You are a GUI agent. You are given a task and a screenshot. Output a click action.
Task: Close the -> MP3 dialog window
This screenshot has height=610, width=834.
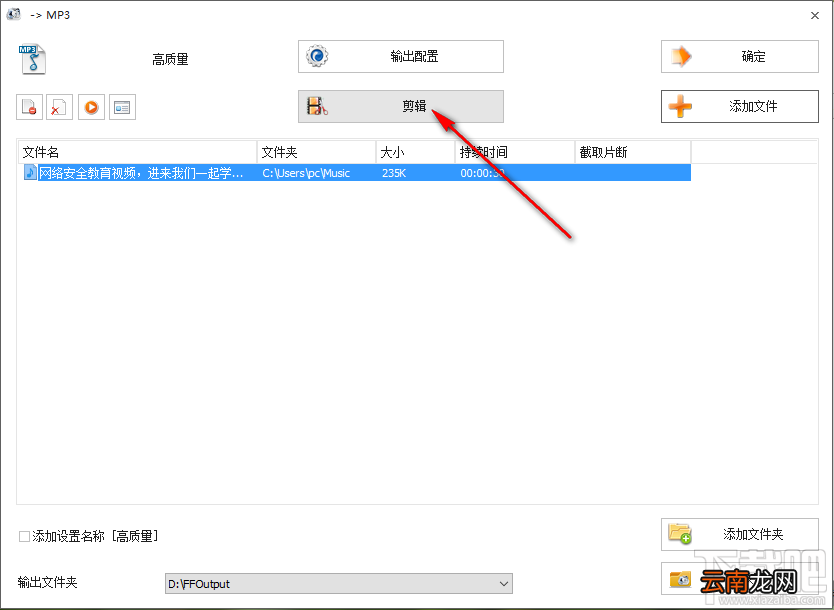(815, 15)
